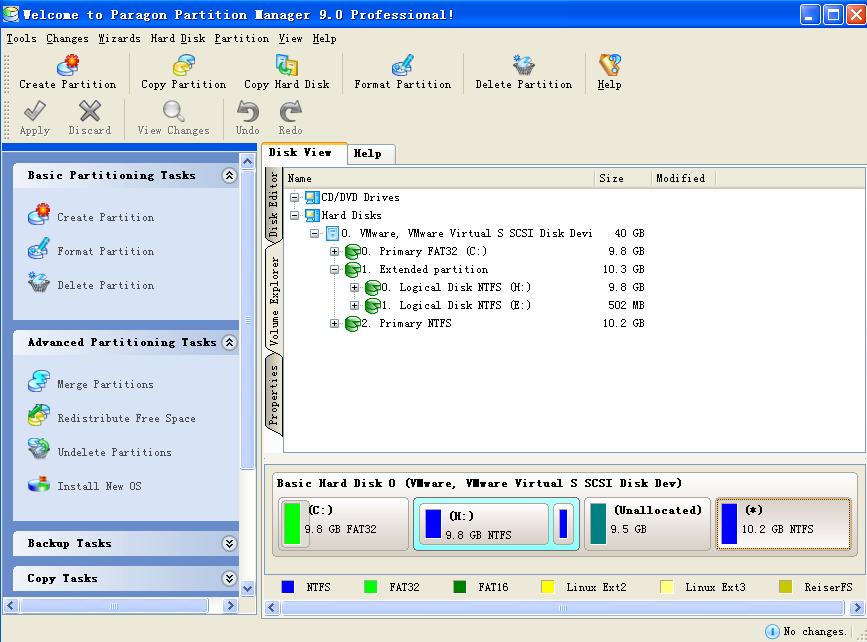
Task: Click the Redo arrow icon
Action: click(x=290, y=111)
